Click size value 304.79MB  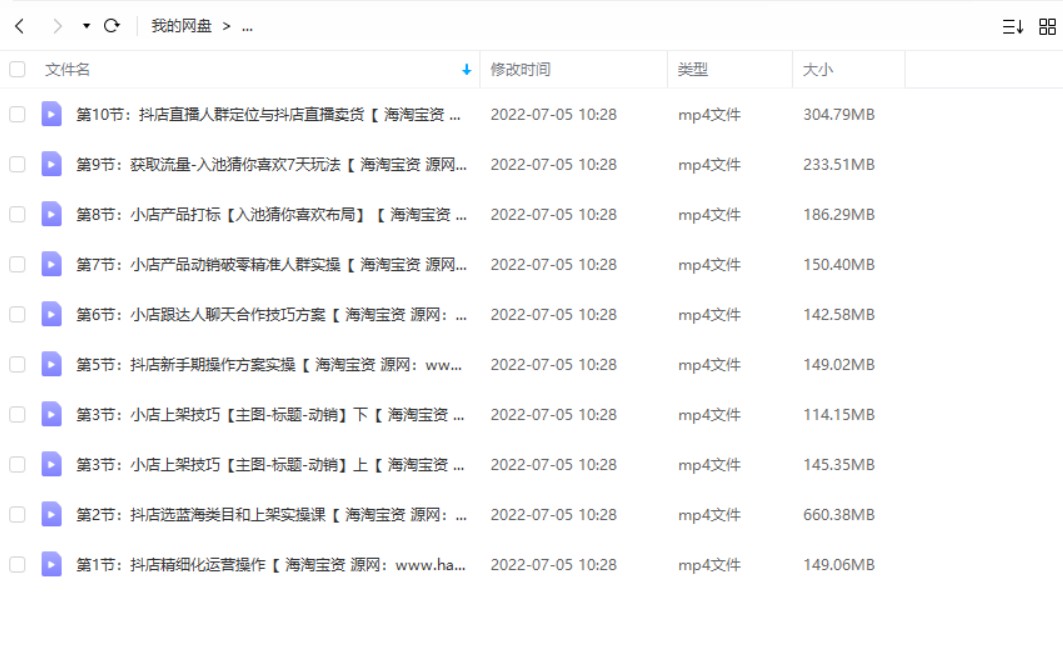[x=839, y=115]
